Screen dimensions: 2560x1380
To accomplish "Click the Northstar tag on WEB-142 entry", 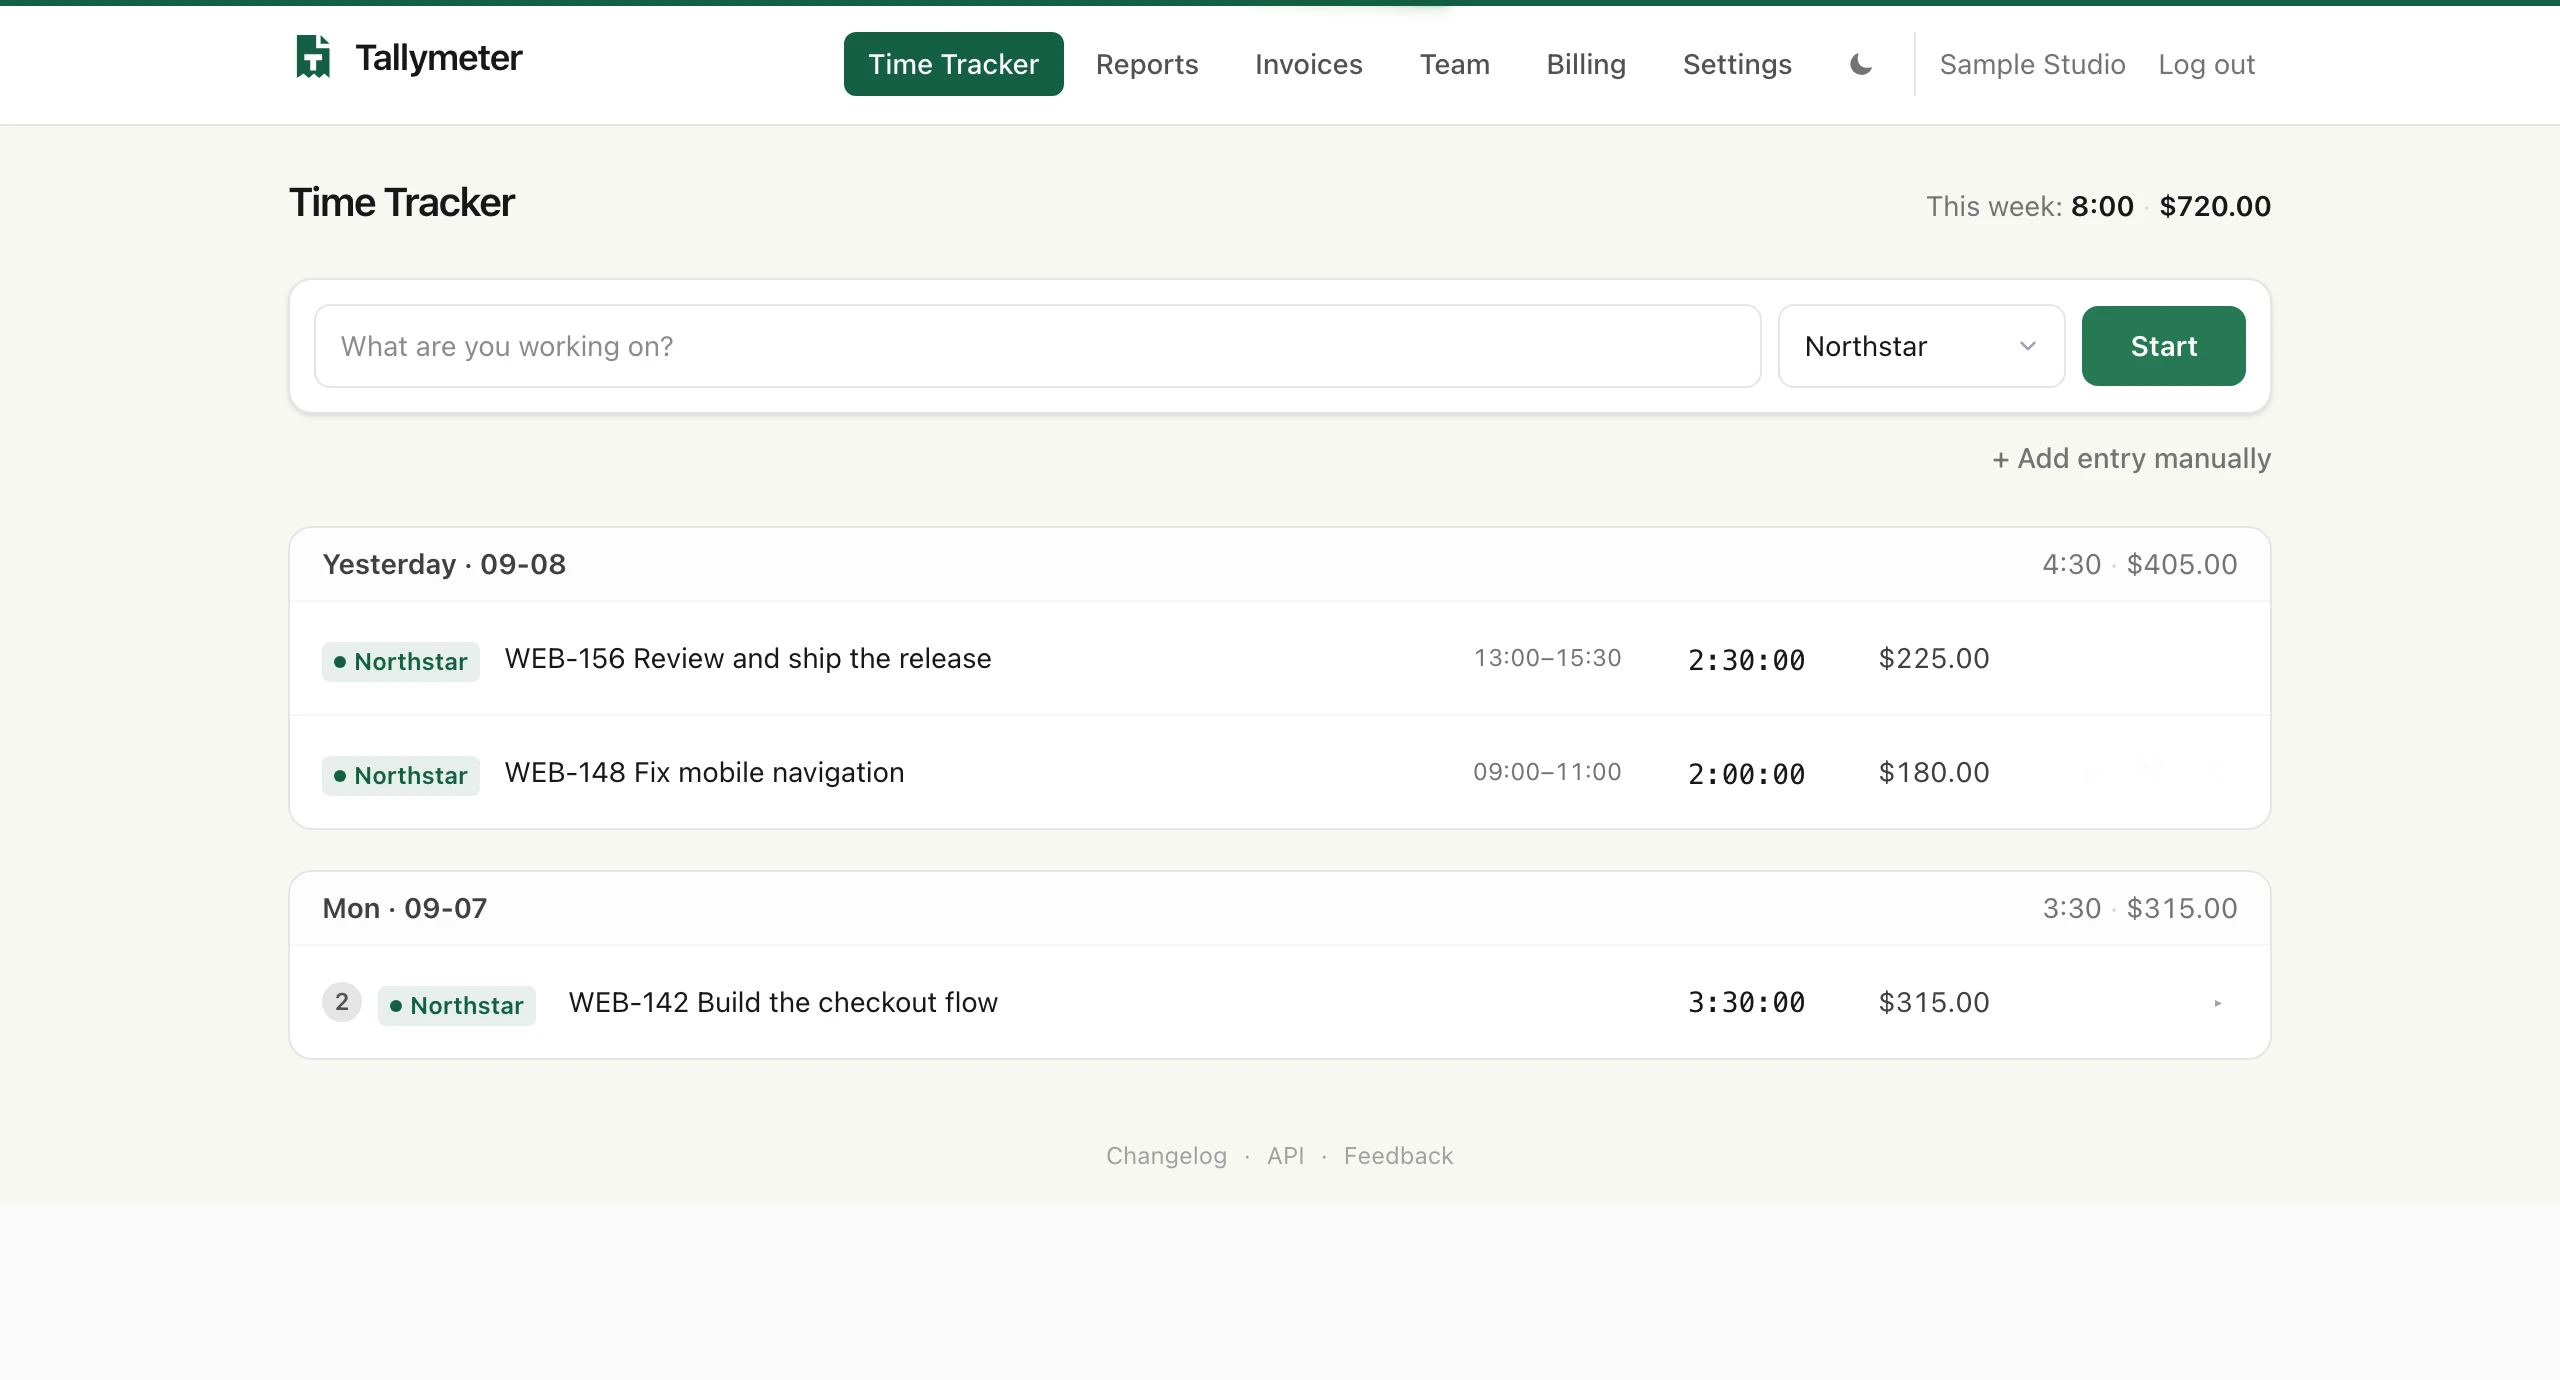I will tap(457, 1006).
